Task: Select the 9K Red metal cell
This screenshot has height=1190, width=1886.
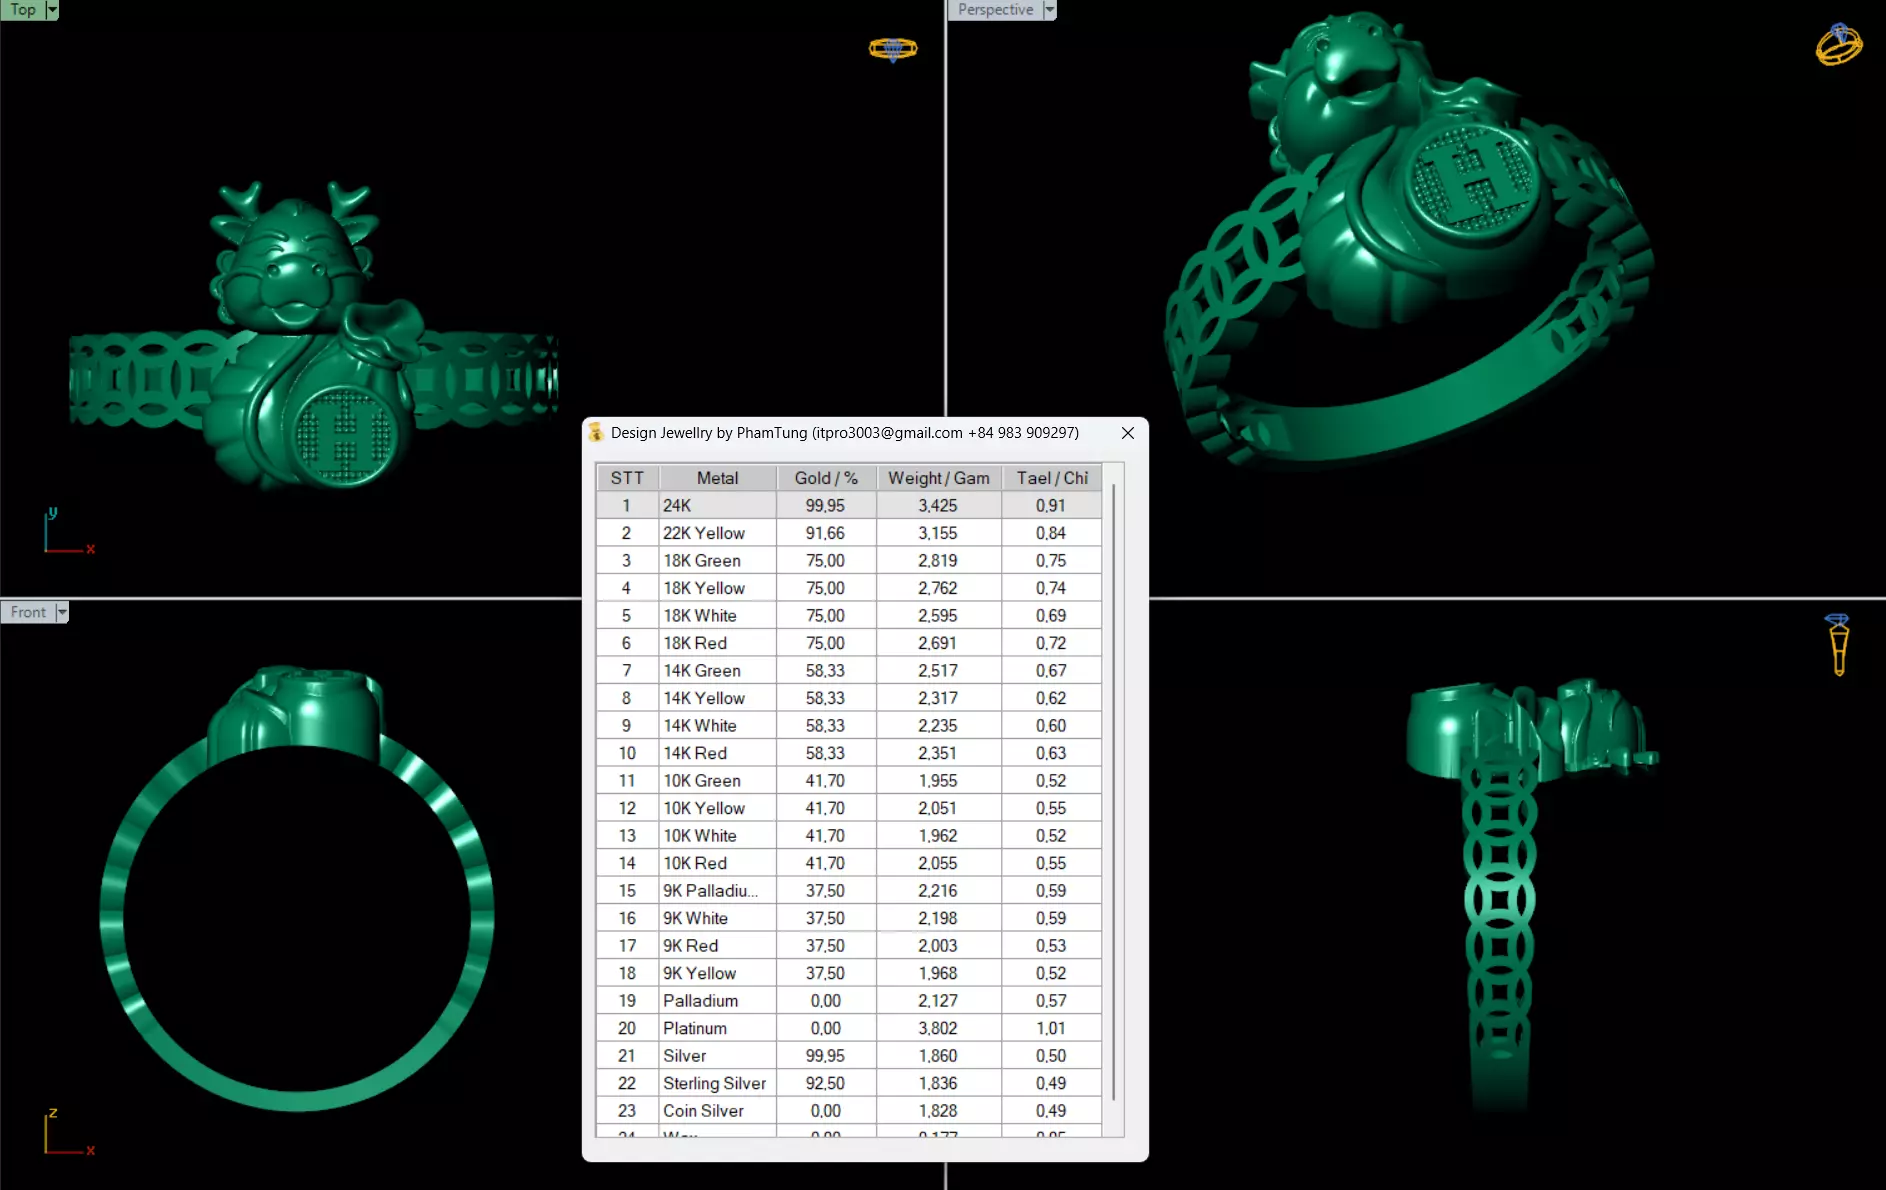Action: pos(717,946)
